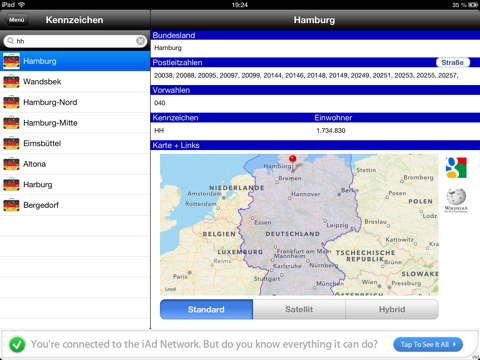
Task: Open the Straße postal code lookup
Action: coord(453,62)
